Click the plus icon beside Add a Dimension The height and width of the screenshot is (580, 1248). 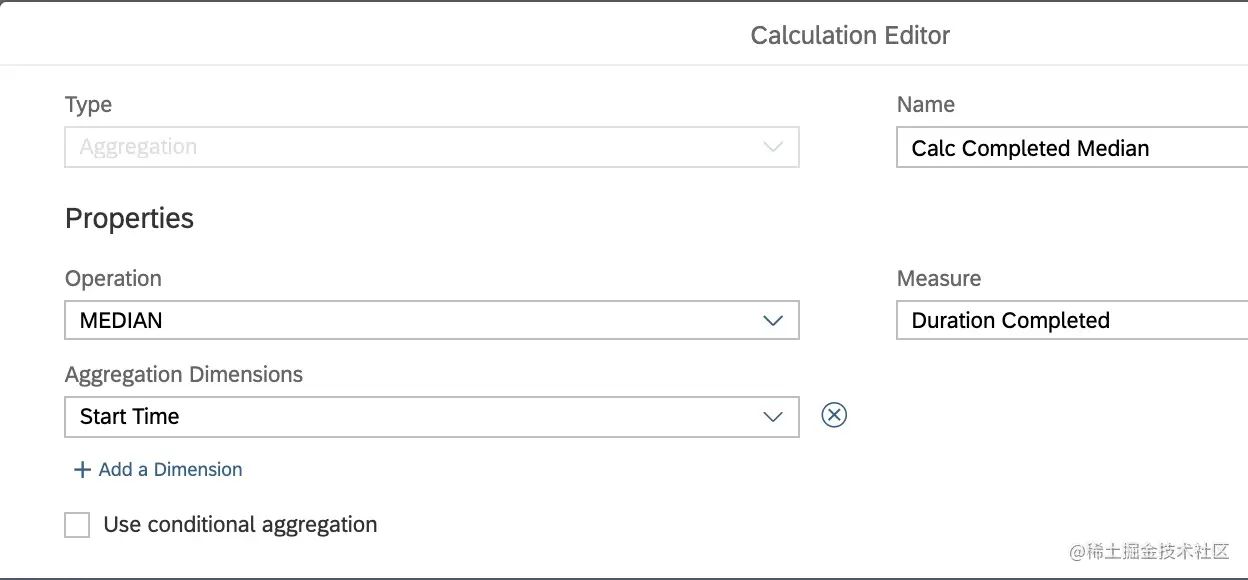pos(82,470)
